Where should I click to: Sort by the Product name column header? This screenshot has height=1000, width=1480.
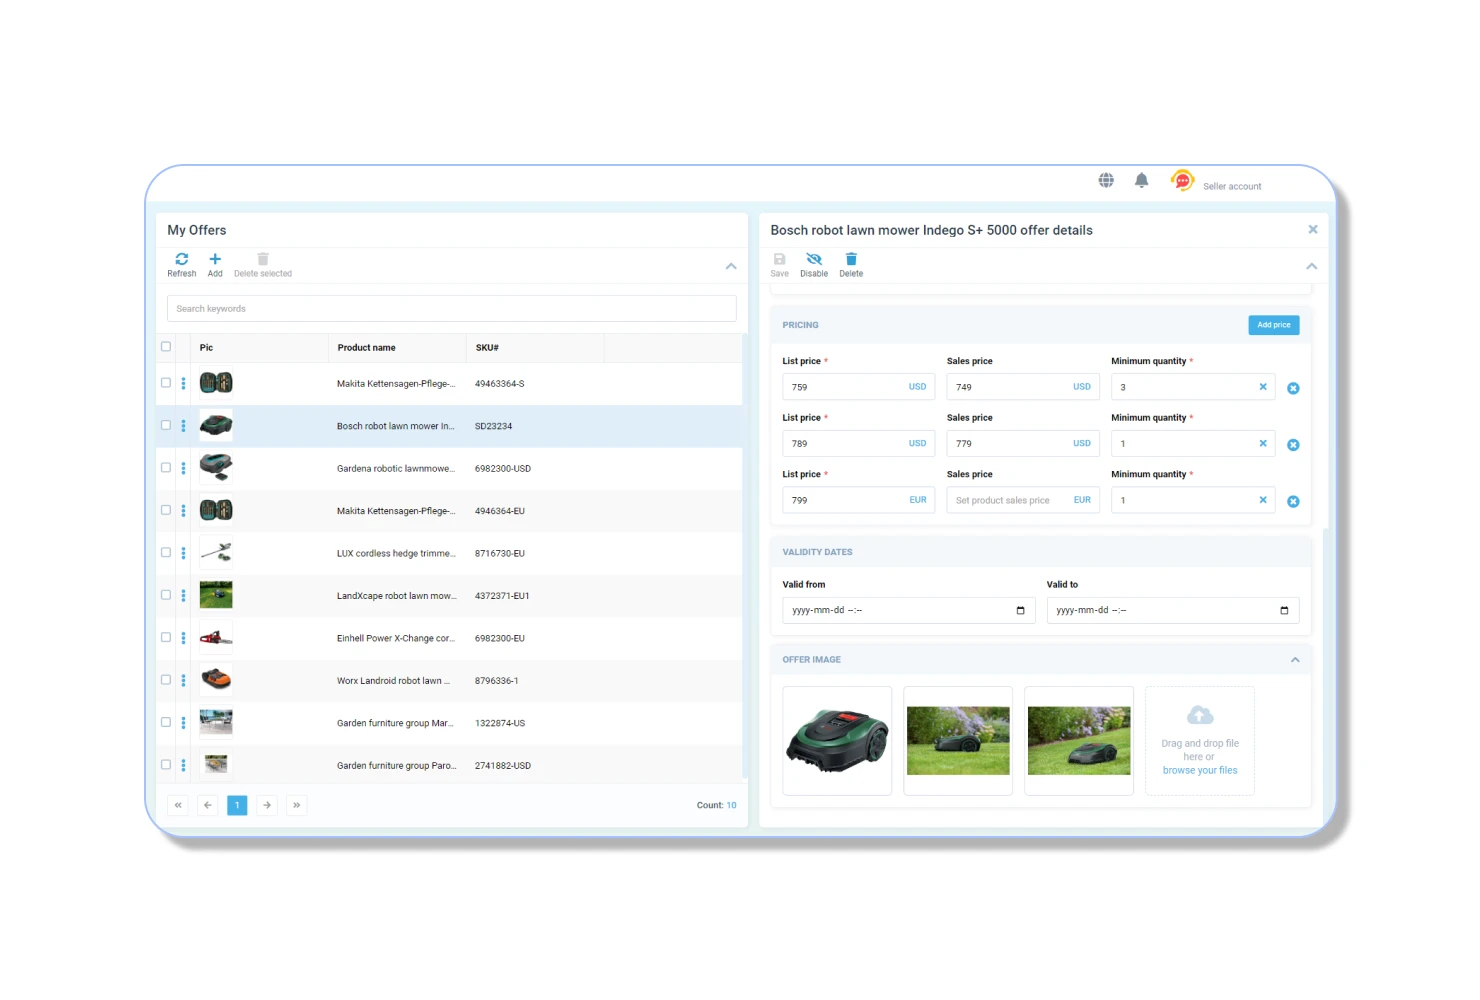click(367, 348)
